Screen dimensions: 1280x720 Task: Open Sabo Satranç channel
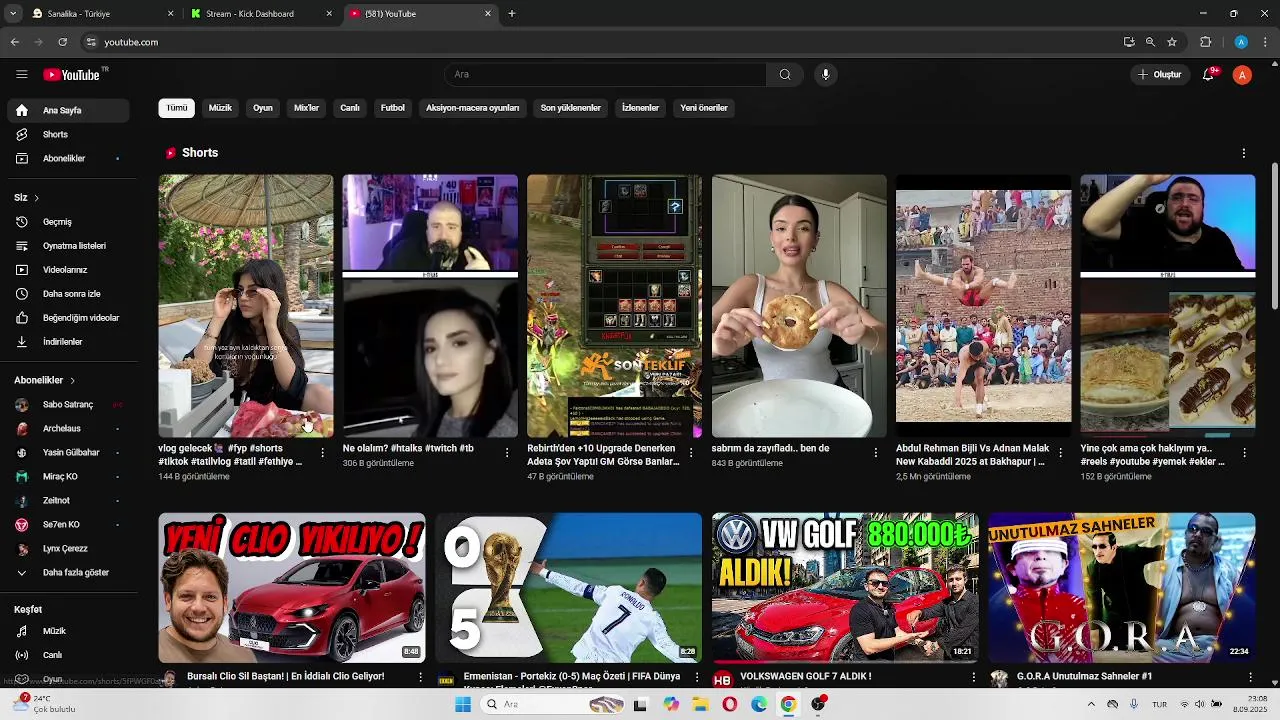[x=68, y=404]
